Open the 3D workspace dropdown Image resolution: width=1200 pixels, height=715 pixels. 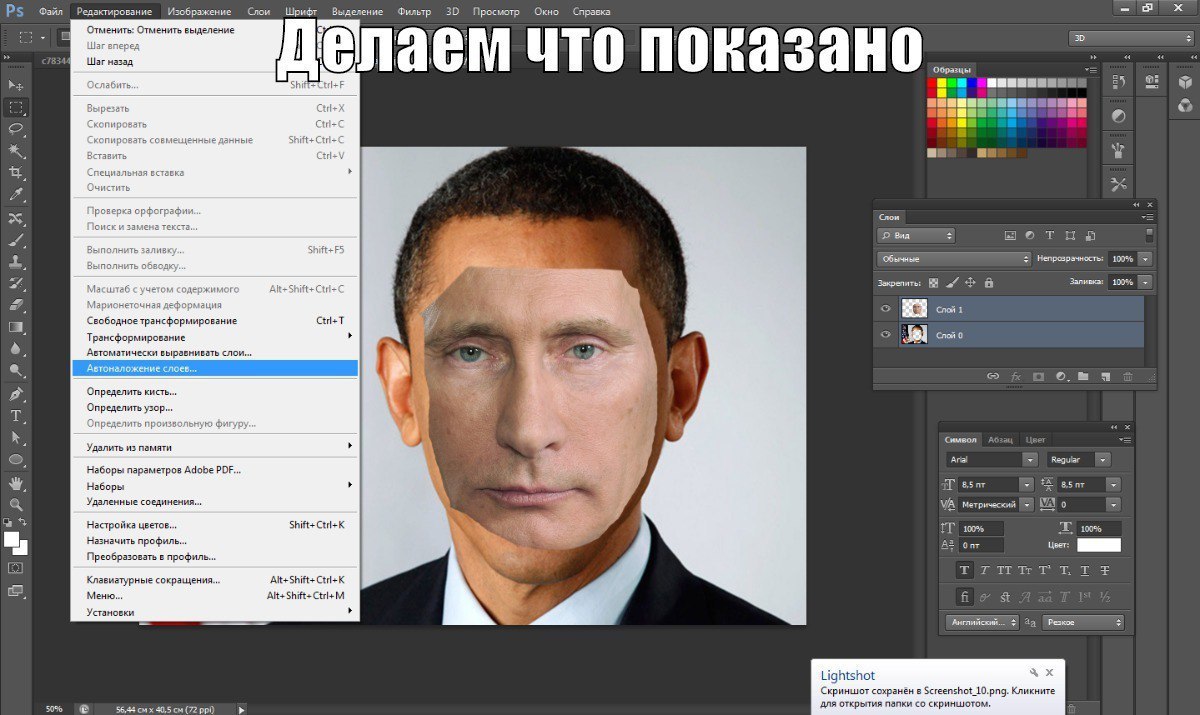pyautogui.click(x=1131, y=38)
